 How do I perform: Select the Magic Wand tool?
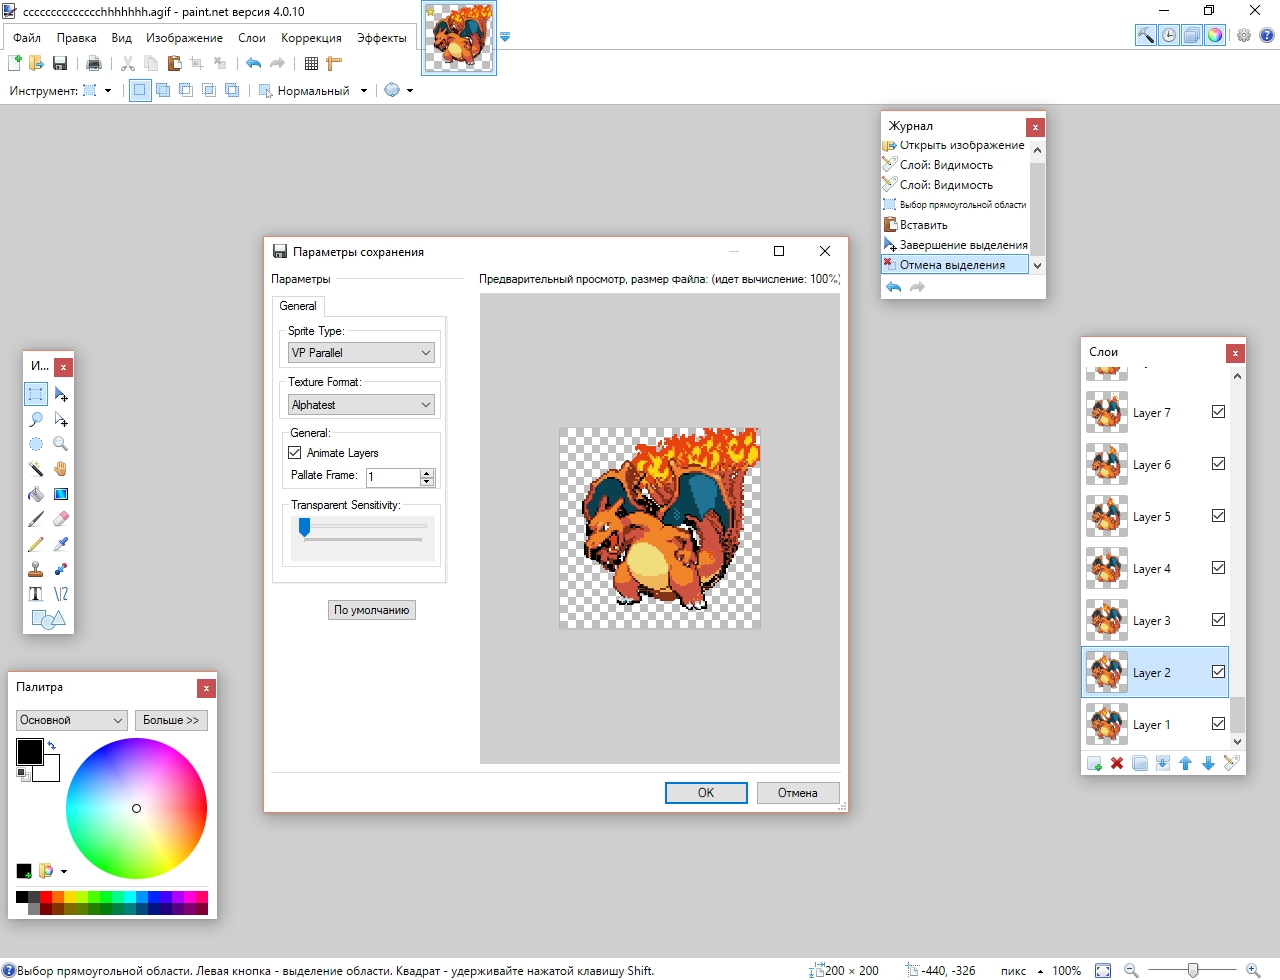coord(36,469)
